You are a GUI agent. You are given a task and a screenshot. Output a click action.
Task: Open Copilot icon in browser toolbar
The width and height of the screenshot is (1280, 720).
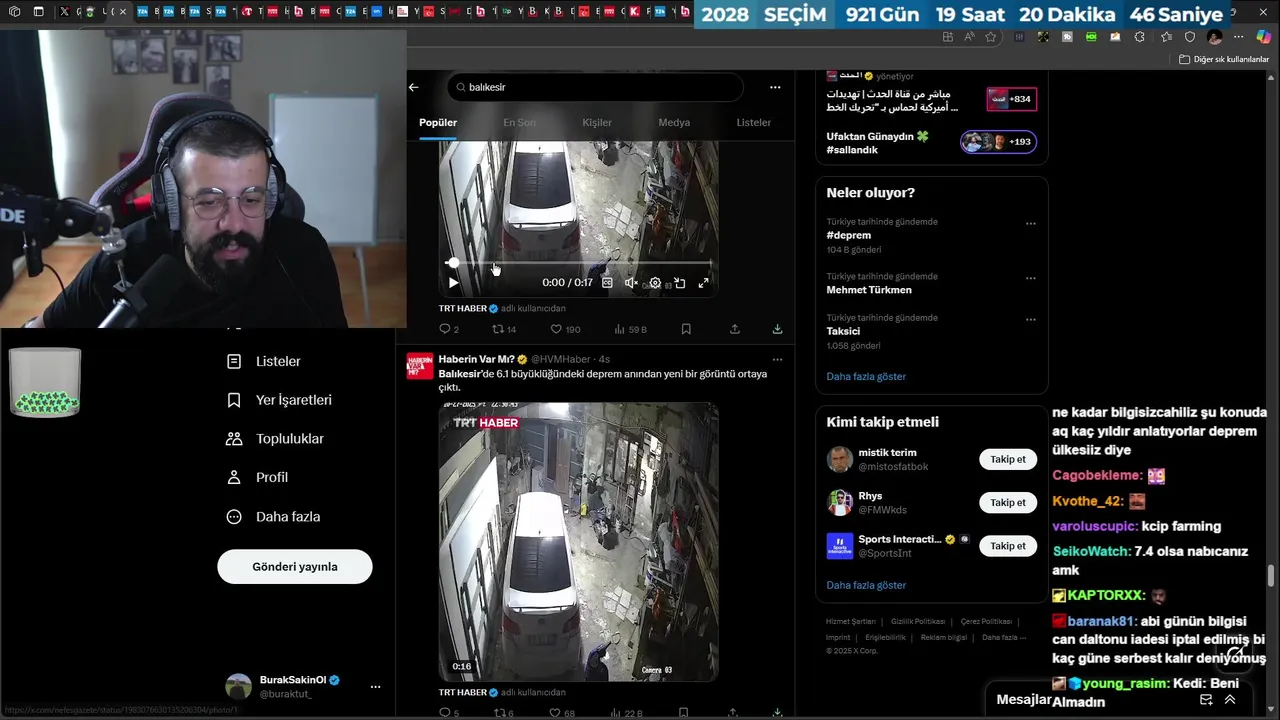coord(1263,37)
